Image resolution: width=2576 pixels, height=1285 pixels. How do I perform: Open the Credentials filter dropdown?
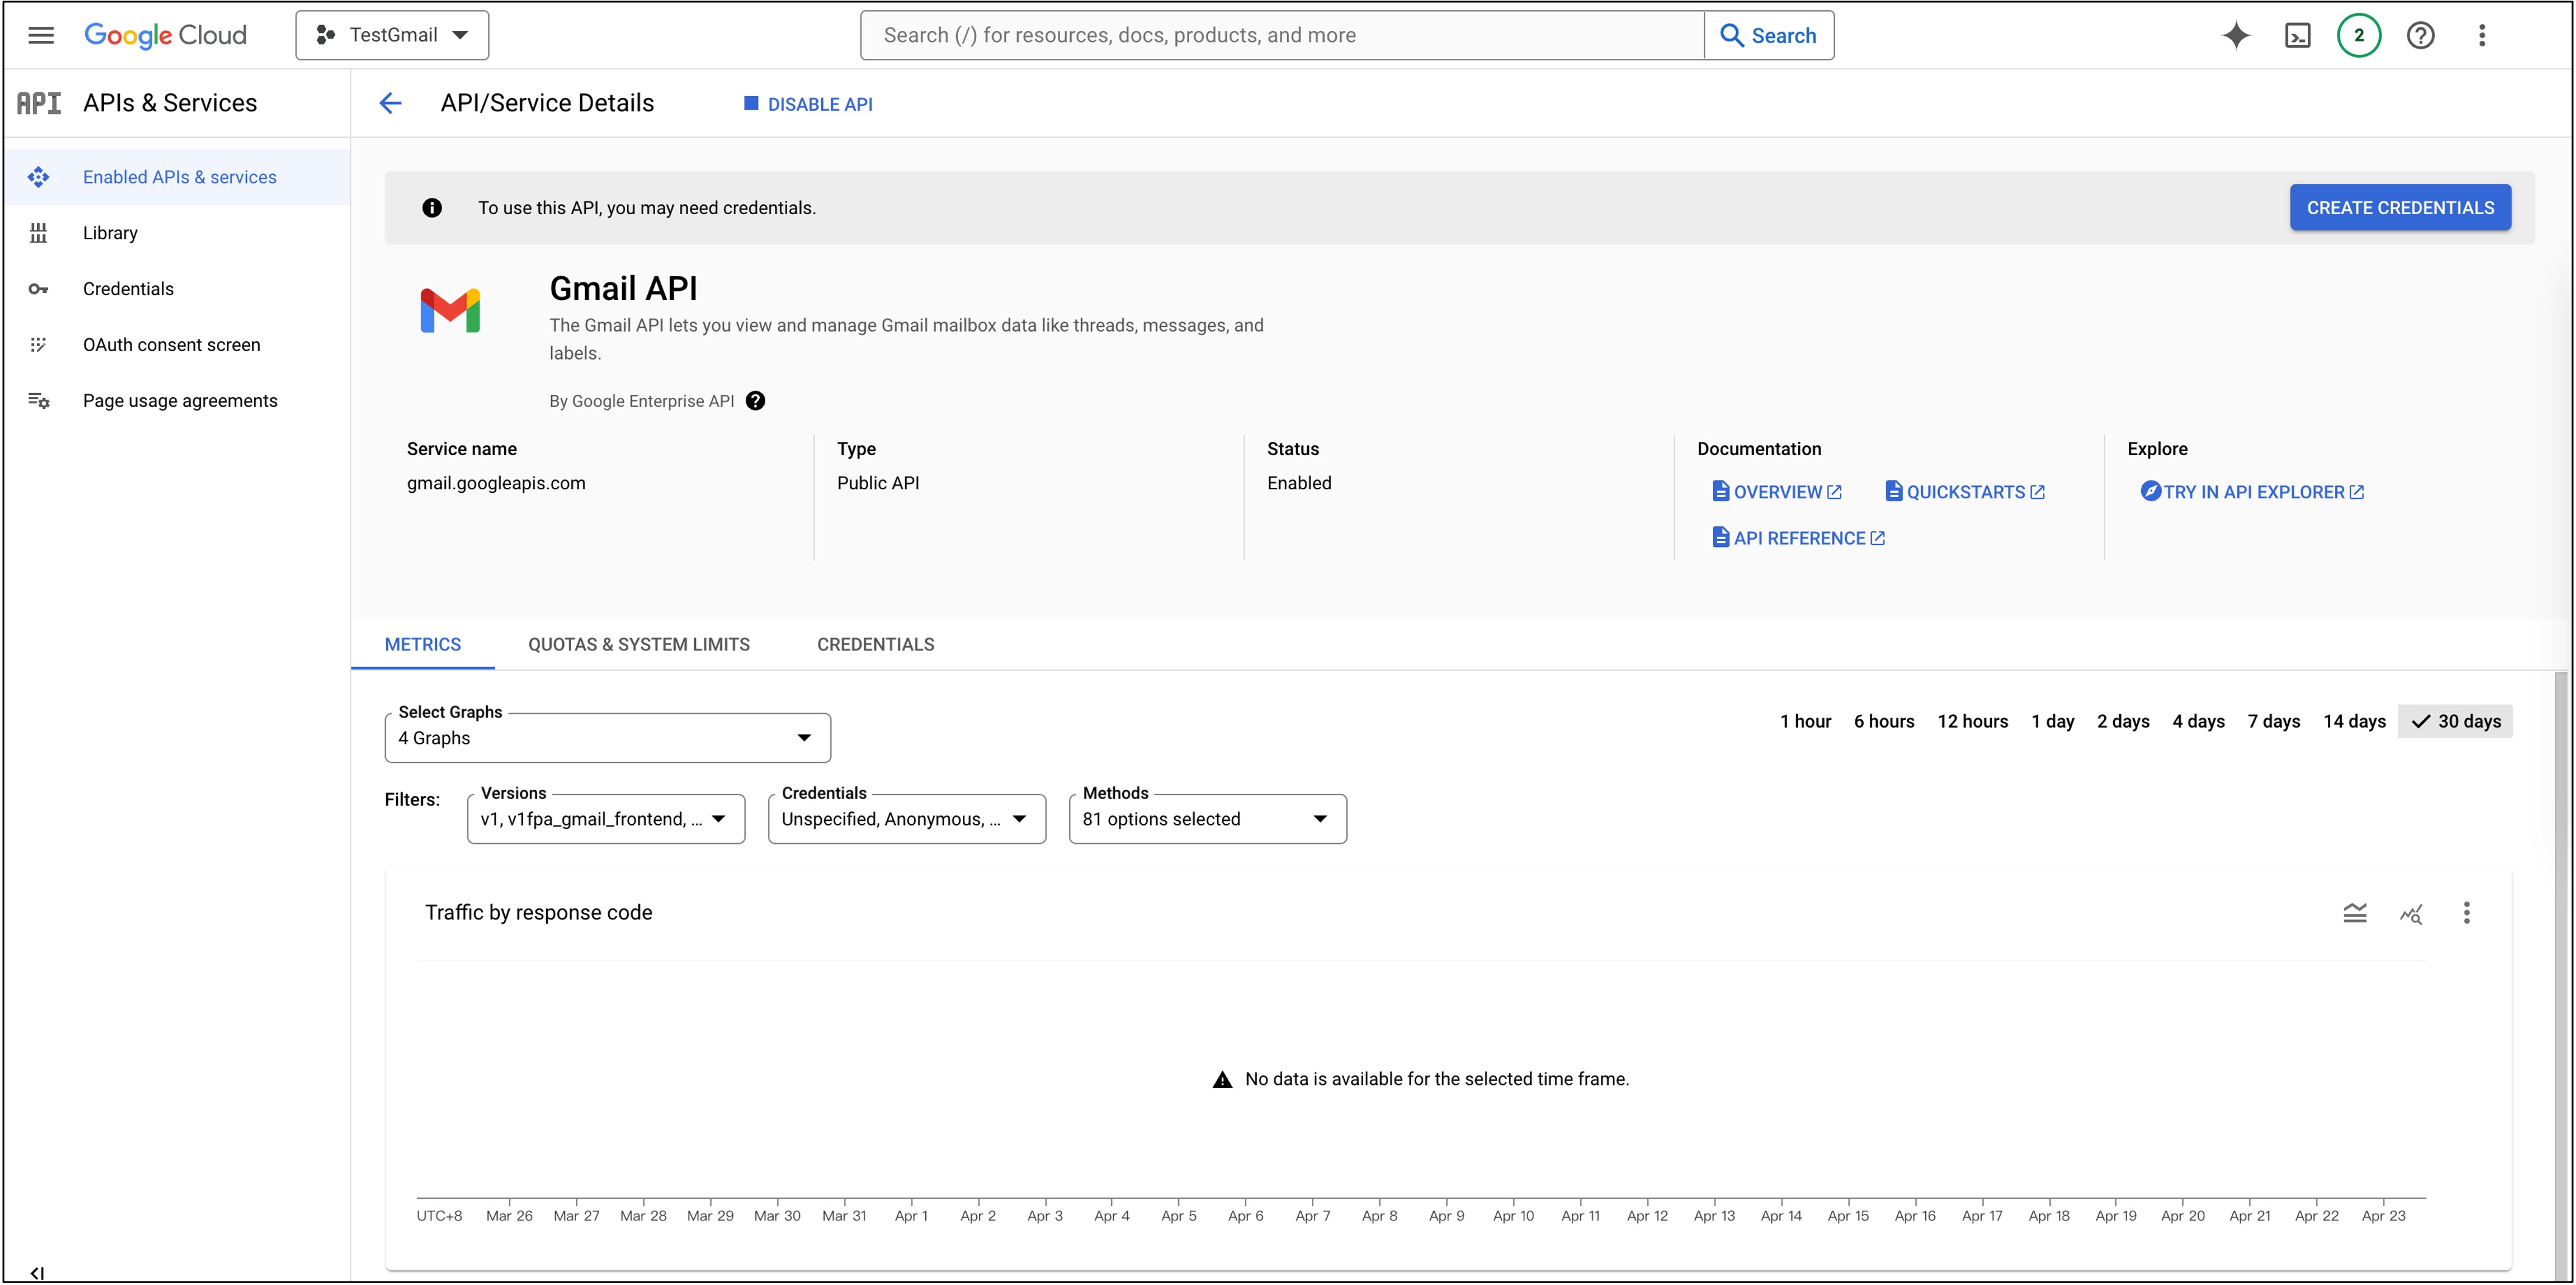coord(907,819)
